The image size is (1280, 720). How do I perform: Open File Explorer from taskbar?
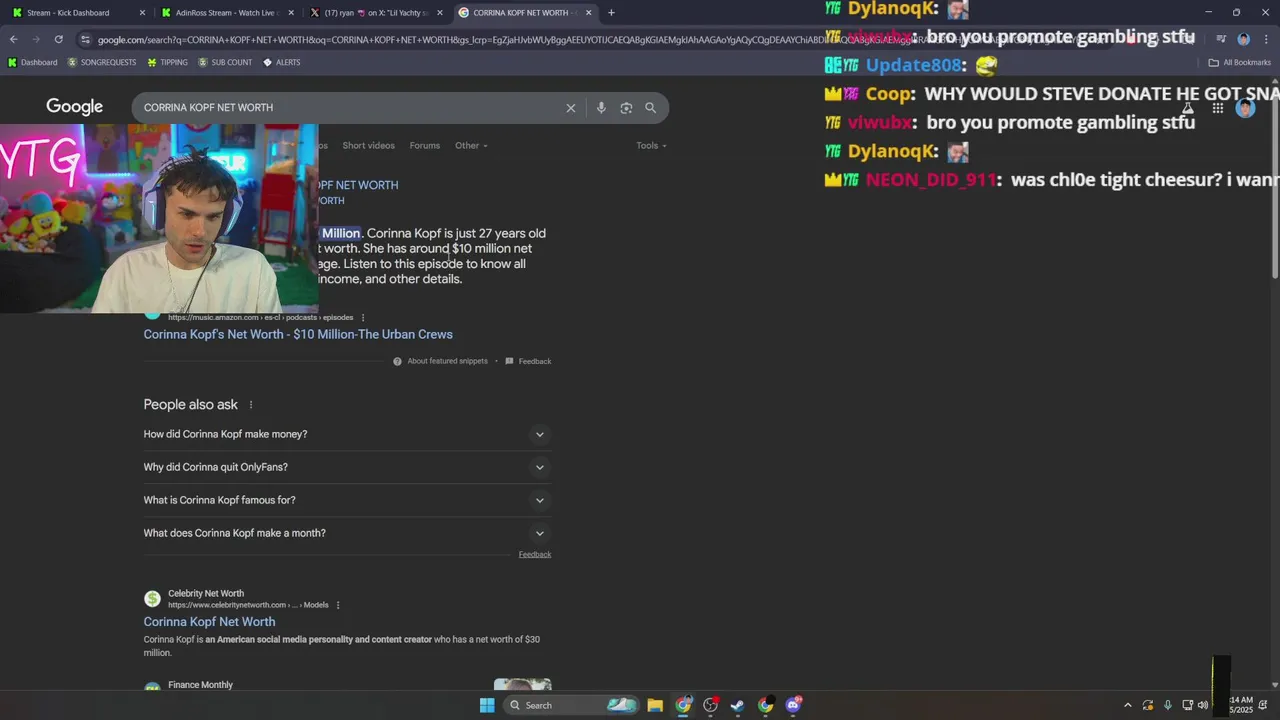click(x=655, y=705)
